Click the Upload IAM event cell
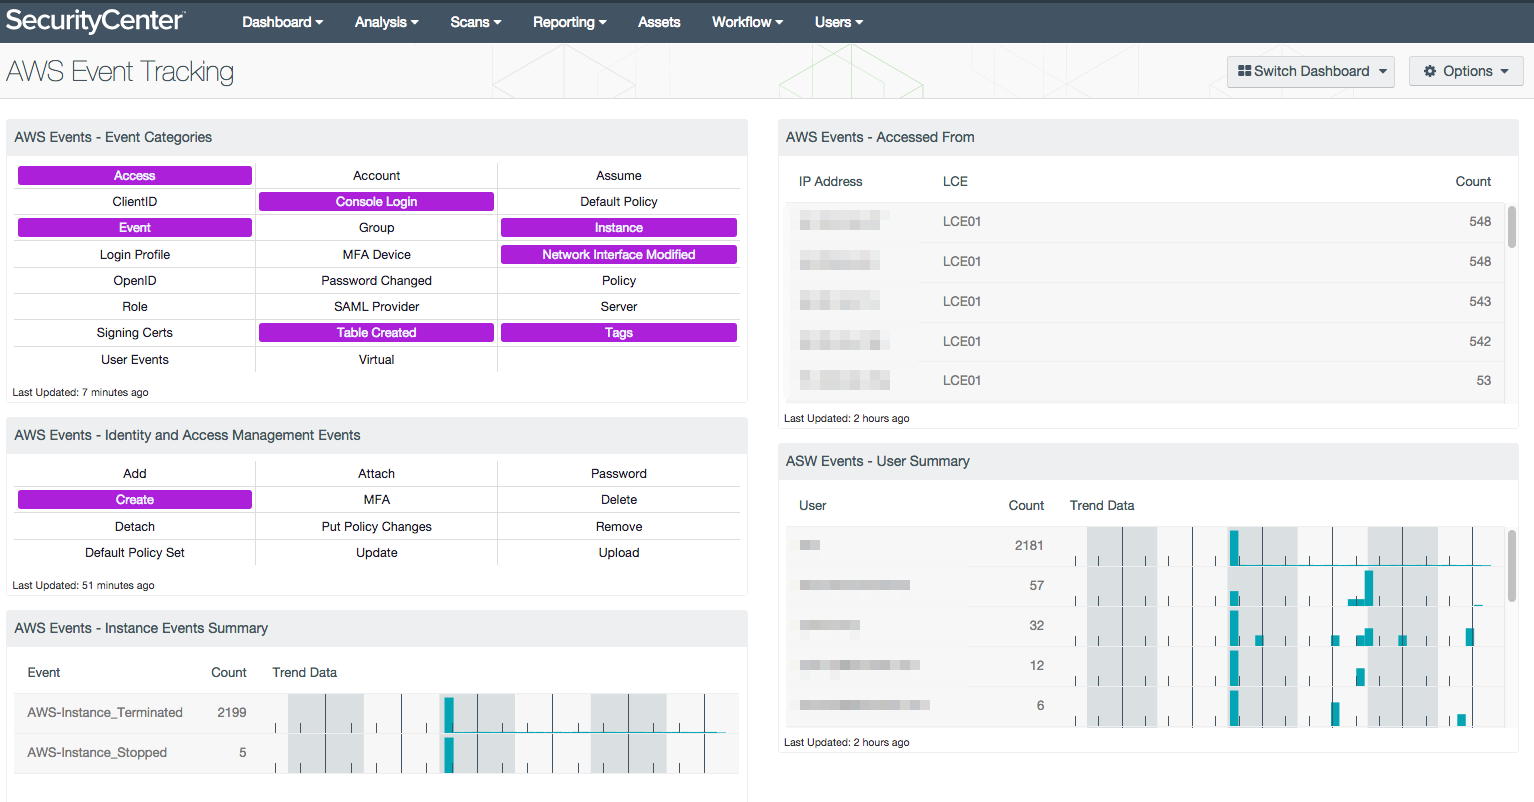 pyautogui.click(x=619, y=553)
